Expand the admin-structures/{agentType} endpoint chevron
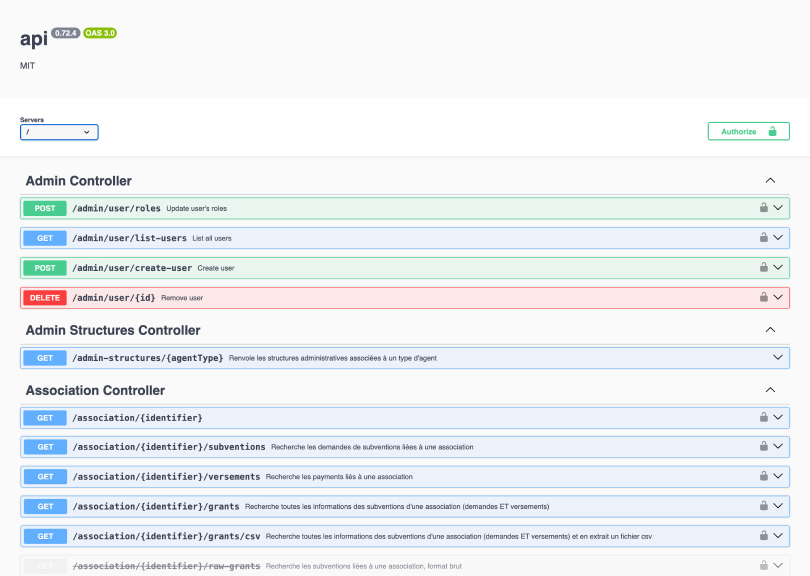810x576 pixels. (778, 357)
